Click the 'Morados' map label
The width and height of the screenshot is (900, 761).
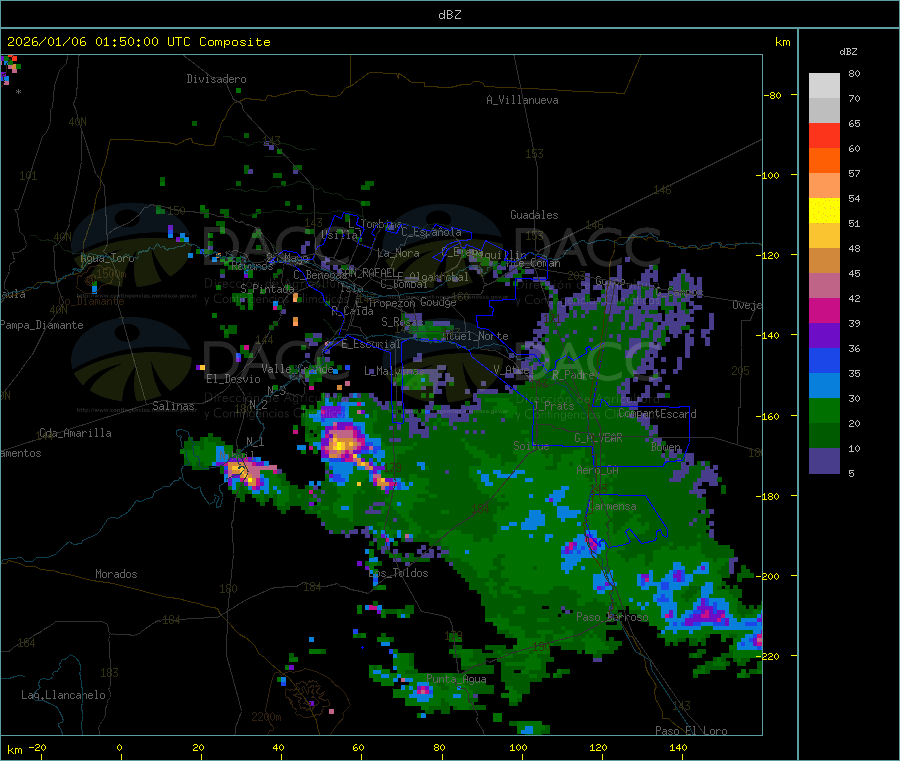tap(116, 574)
